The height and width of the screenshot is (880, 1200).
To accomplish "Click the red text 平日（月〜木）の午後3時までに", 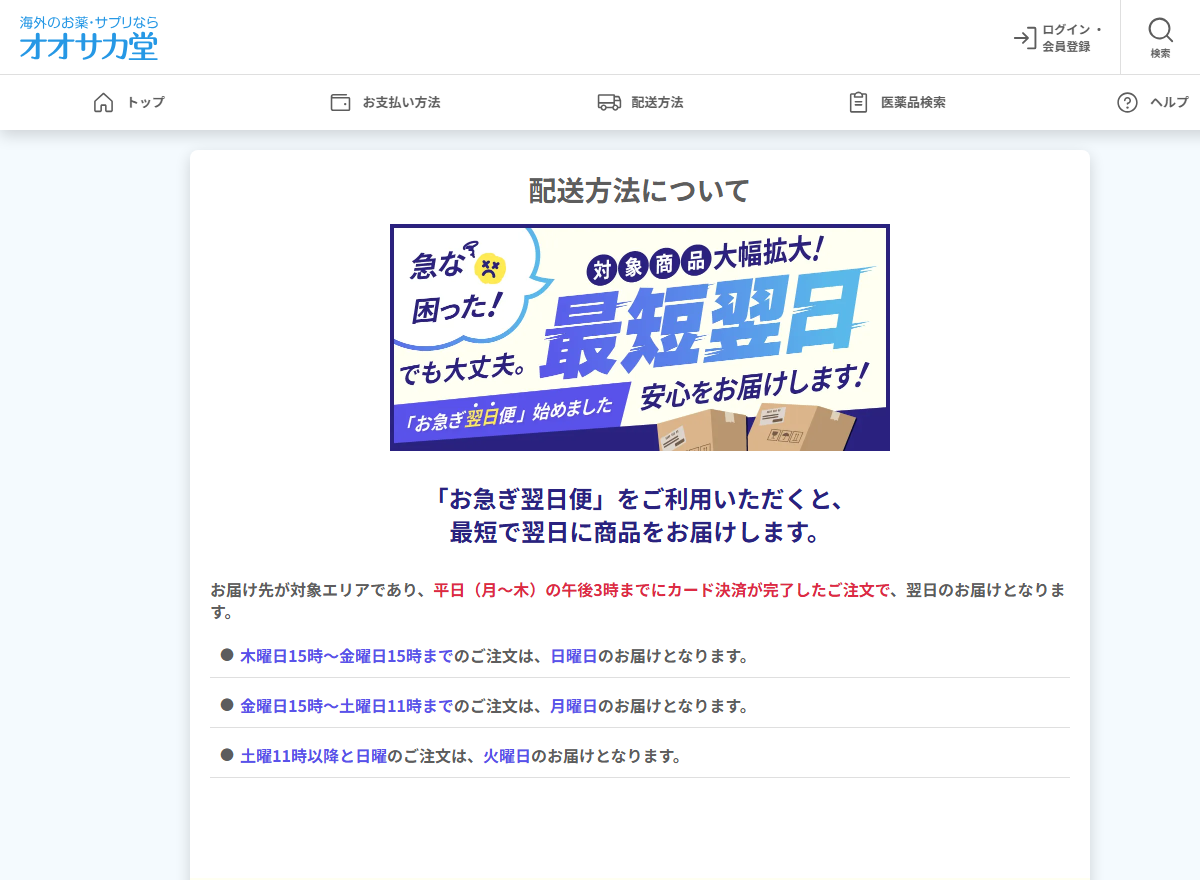I will (549, 590).
